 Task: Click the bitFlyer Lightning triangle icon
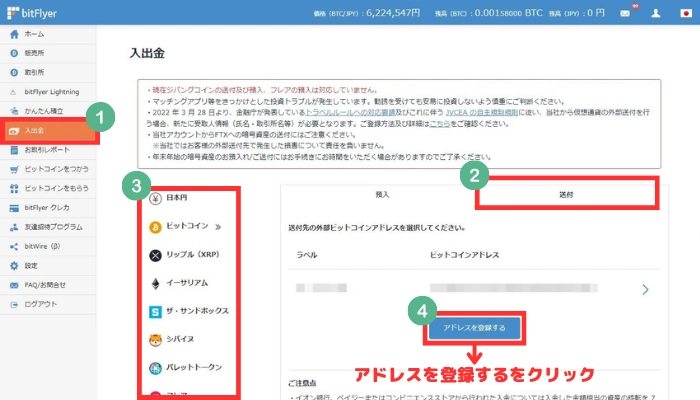tap(13, 92)
